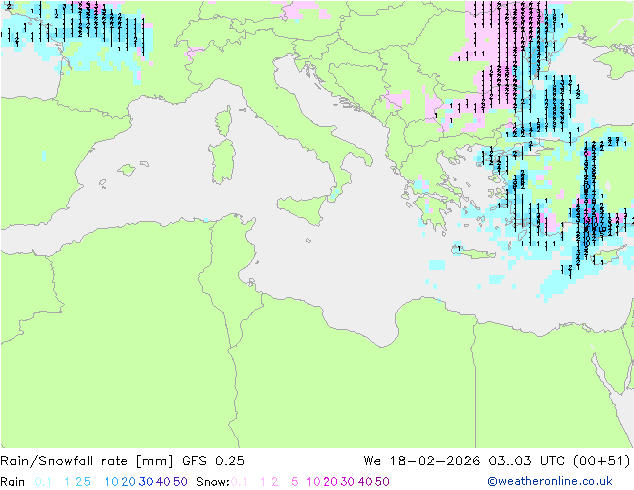Screen dimensions: 634x490
Task: Click the island of Mallorca on the map
Action: [x=127, y=170]
